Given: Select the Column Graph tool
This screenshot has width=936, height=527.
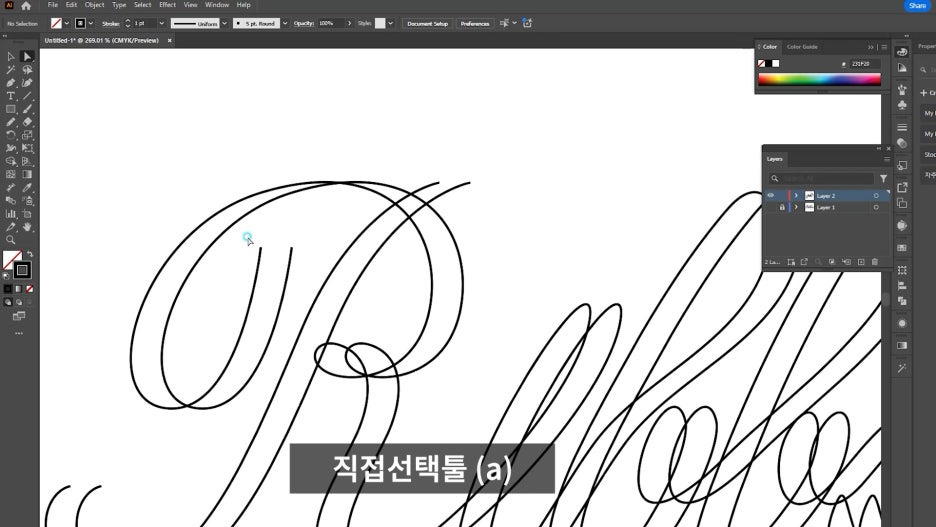Looking at the screenshot, I should [x=11, y=214].
